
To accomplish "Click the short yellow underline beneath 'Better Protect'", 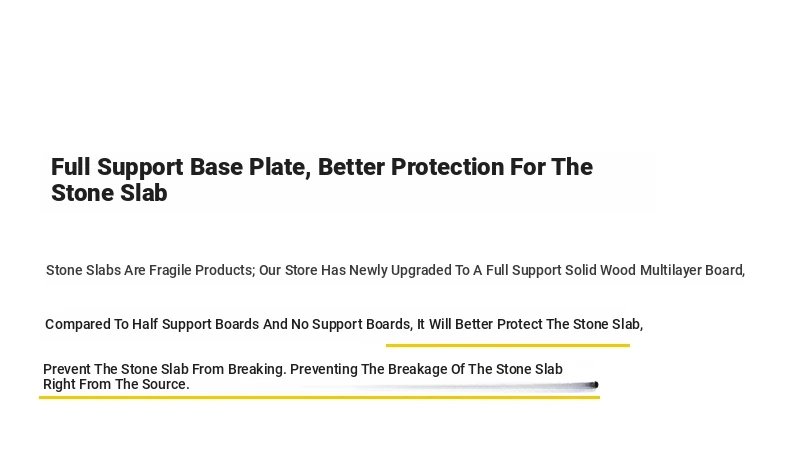I will click(508, 346).
